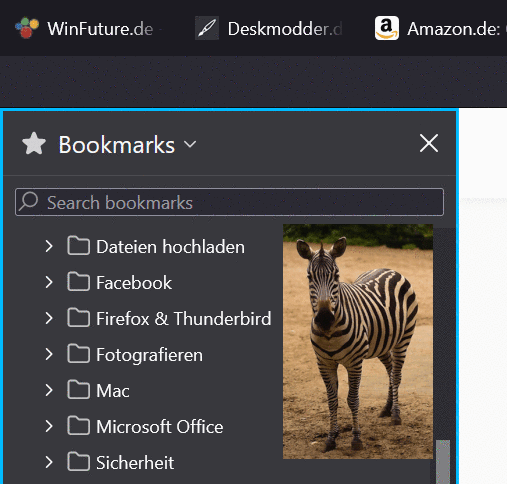The height and width of the screenshot is (484, 507).
Task: Focus the Search bookmarks field
Action: point(229,202)
